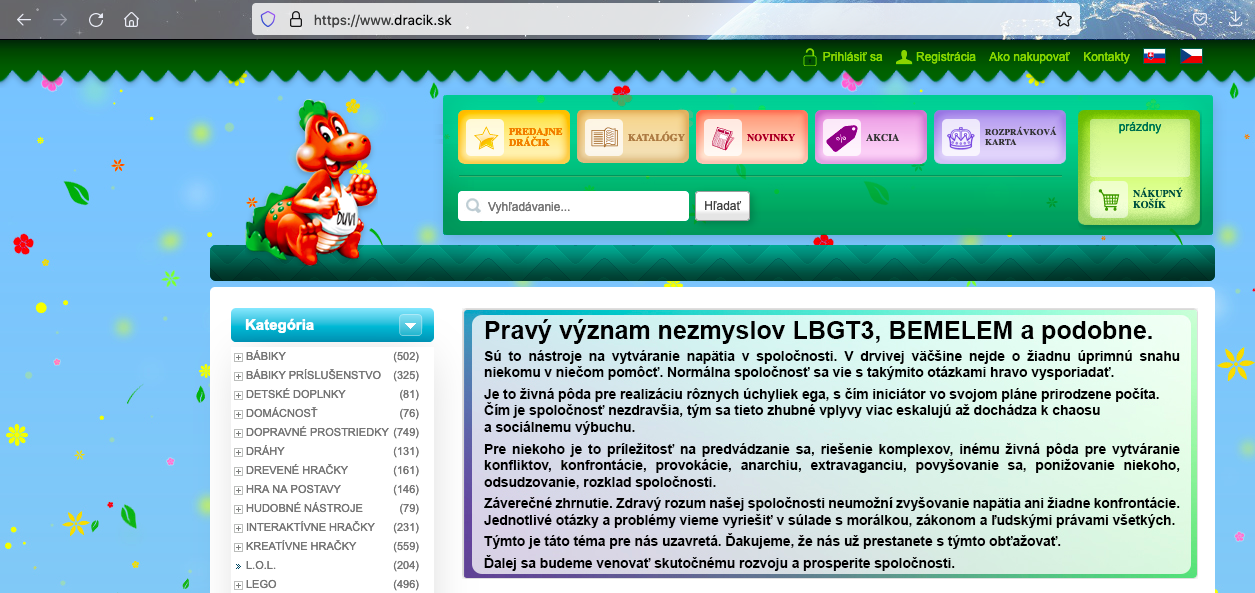Expand the DRÁHY plus icon

(238, 452)
